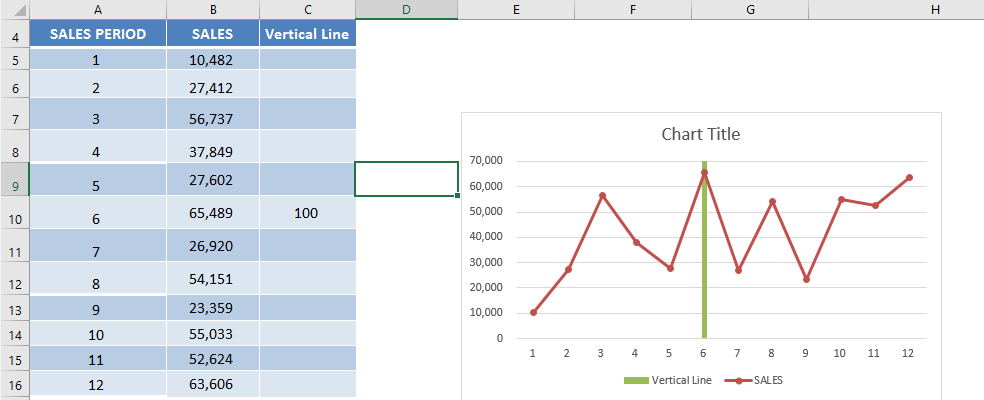Click the fill handle of selected cell D9
This screenshot has height=400, width=984.
[457, 196]
